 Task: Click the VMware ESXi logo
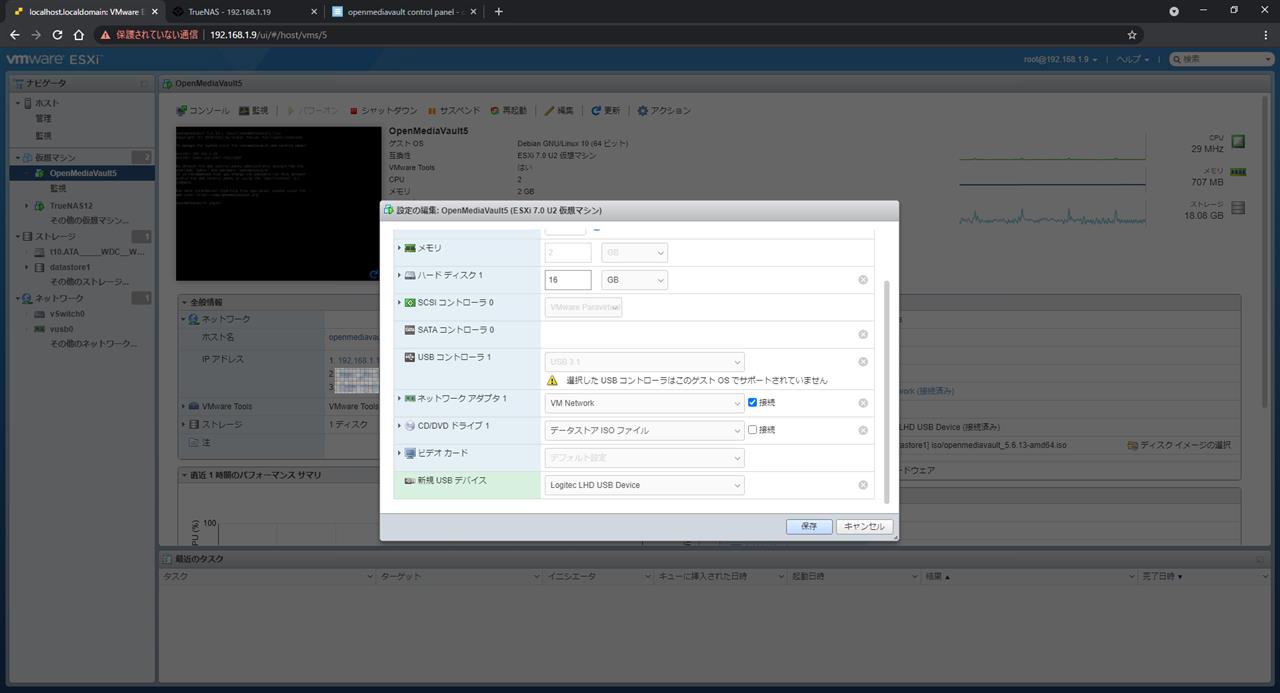(53, 59)
